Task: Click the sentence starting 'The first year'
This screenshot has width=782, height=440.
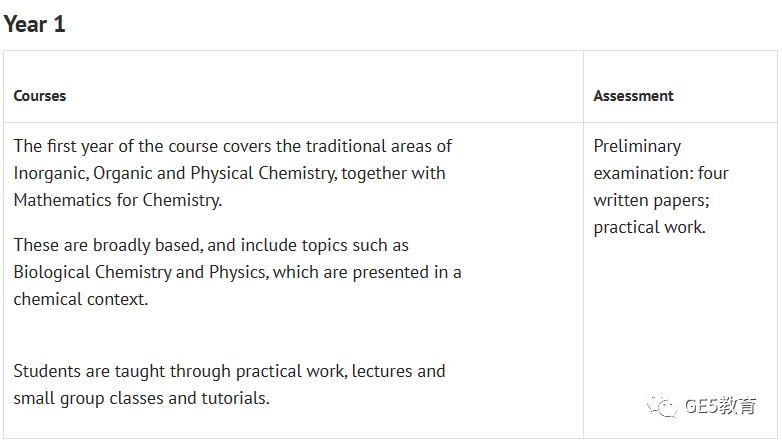Action: [x=232, y=146]
